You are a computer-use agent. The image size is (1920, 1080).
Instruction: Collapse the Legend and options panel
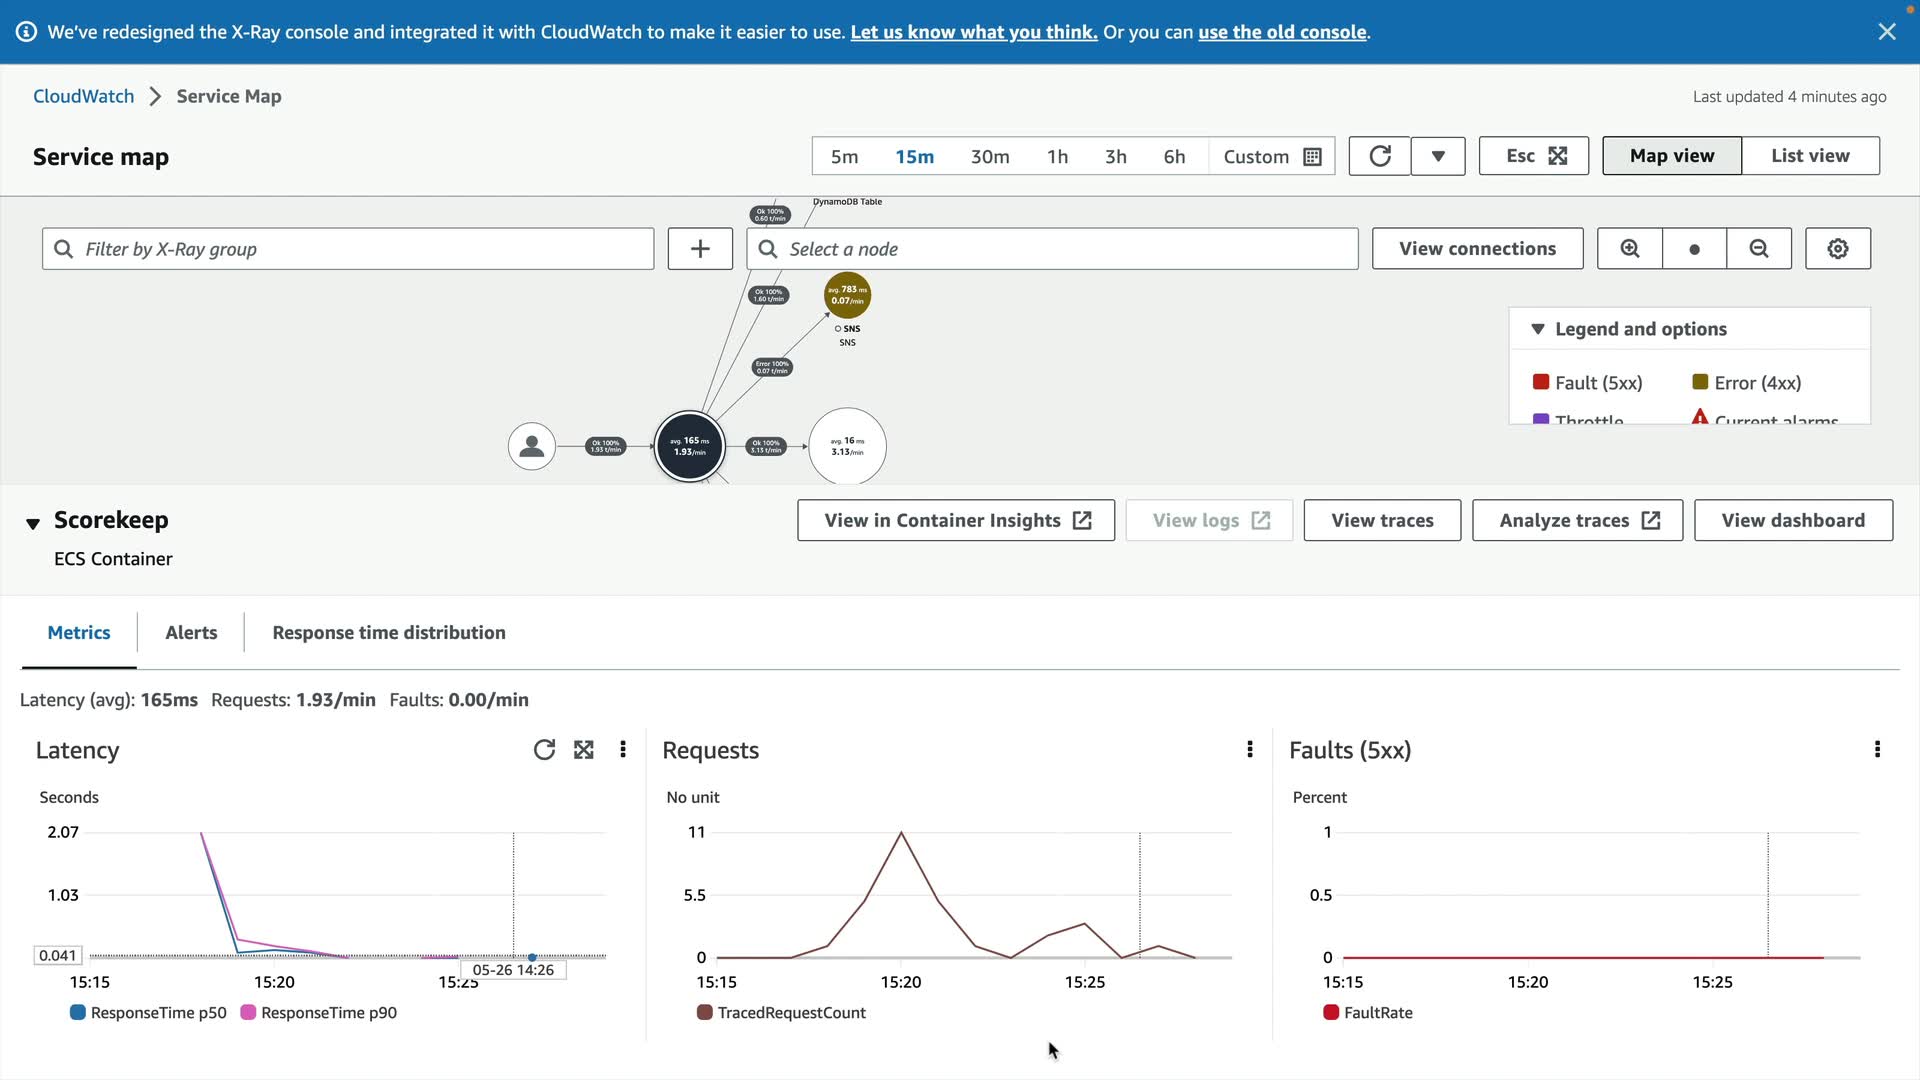pyautogui.click(x=1537, y=329)
